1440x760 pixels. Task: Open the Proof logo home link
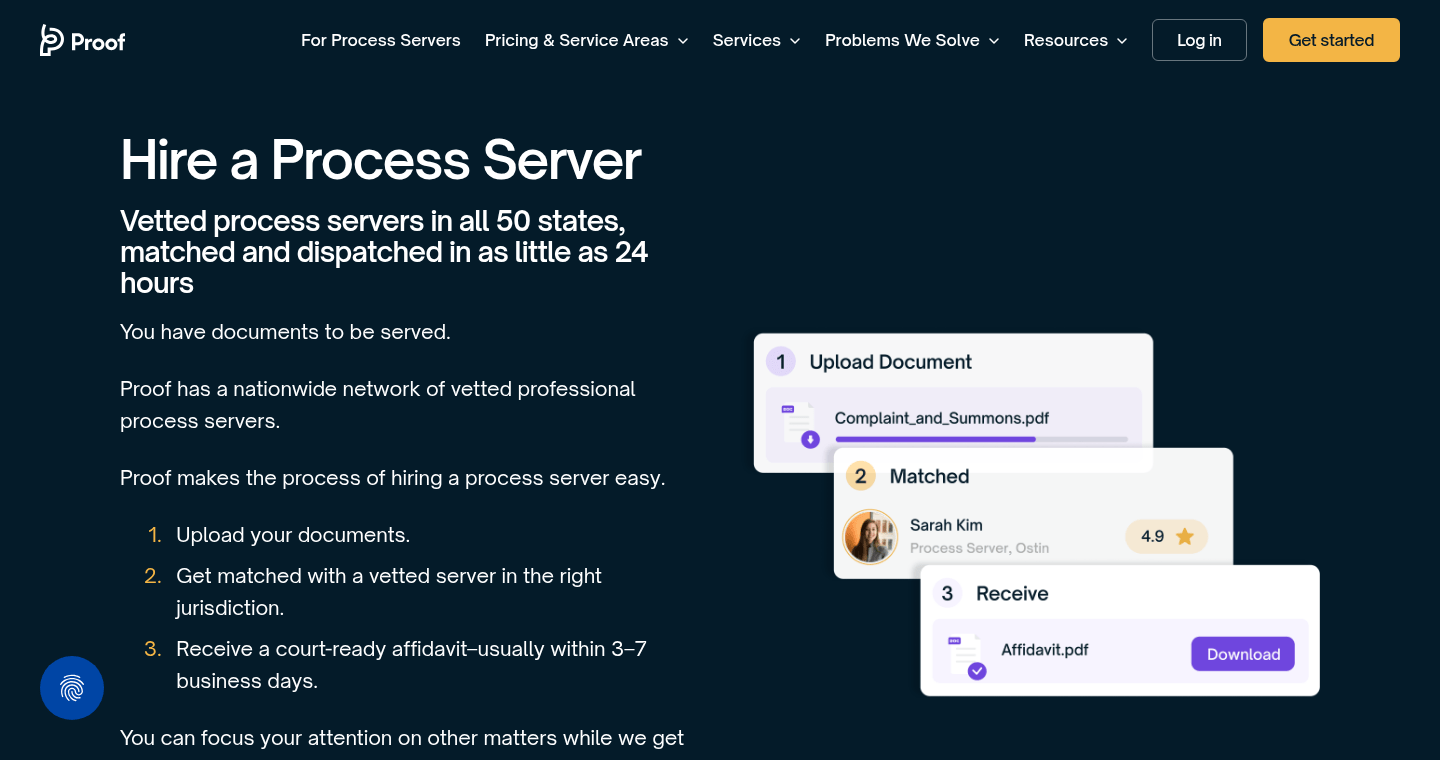[82, 40]
